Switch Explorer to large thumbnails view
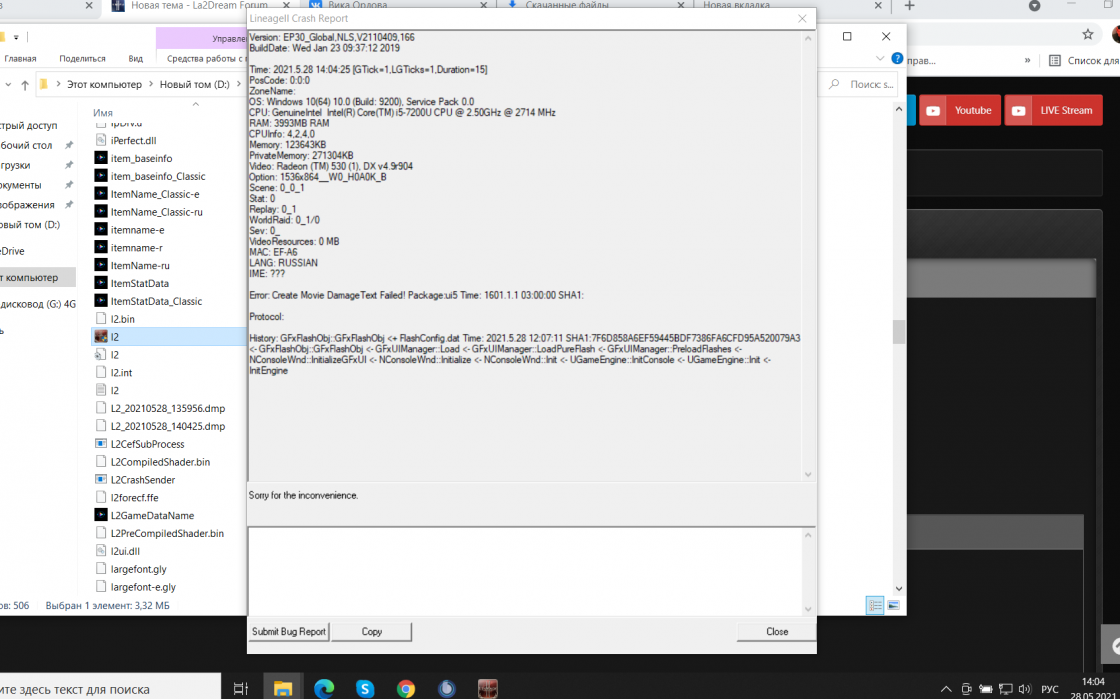Screen dimensions: 1120x699 click(x=893, y=605)
